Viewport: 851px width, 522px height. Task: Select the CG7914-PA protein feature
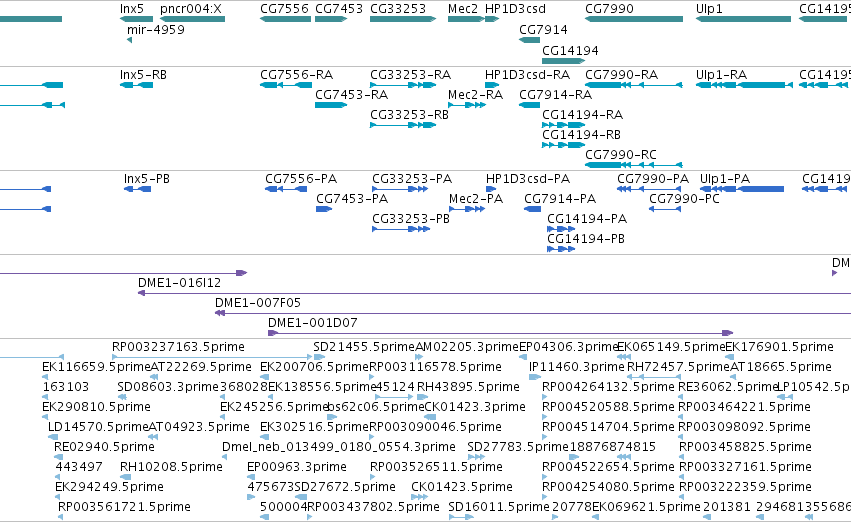tap(532, 209)
